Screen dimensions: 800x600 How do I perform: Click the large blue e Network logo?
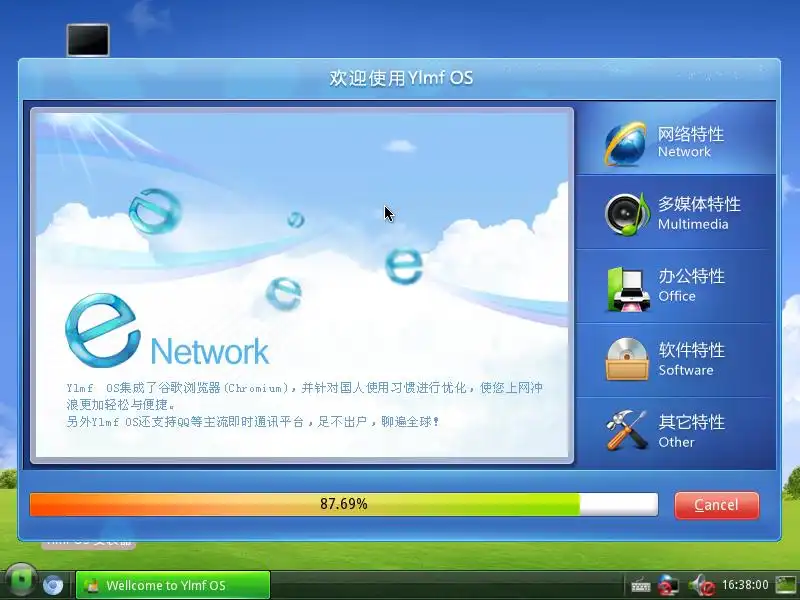click(x=166, y=331)
